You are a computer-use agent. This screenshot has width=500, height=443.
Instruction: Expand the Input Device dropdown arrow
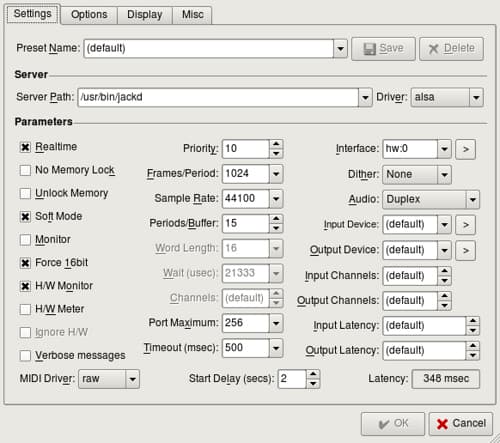coord(444,224)
